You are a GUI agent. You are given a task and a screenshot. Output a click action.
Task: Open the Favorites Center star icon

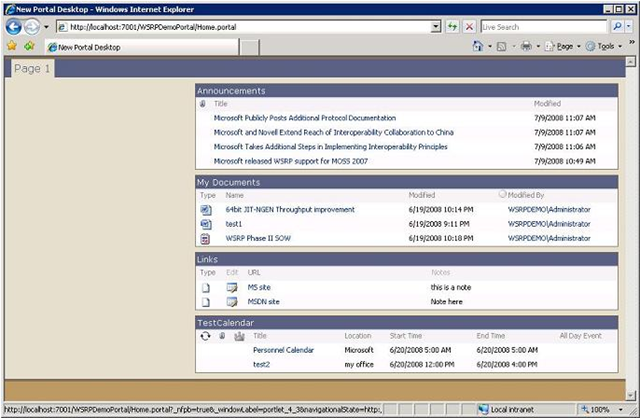click(11, 46)
